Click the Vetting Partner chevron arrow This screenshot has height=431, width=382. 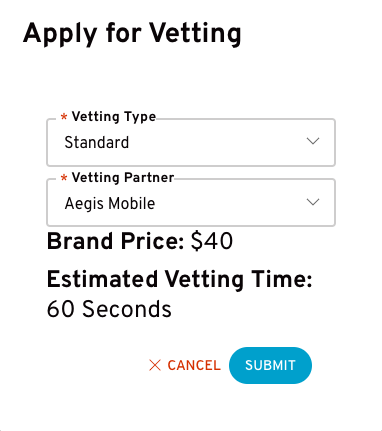point(313,202)
